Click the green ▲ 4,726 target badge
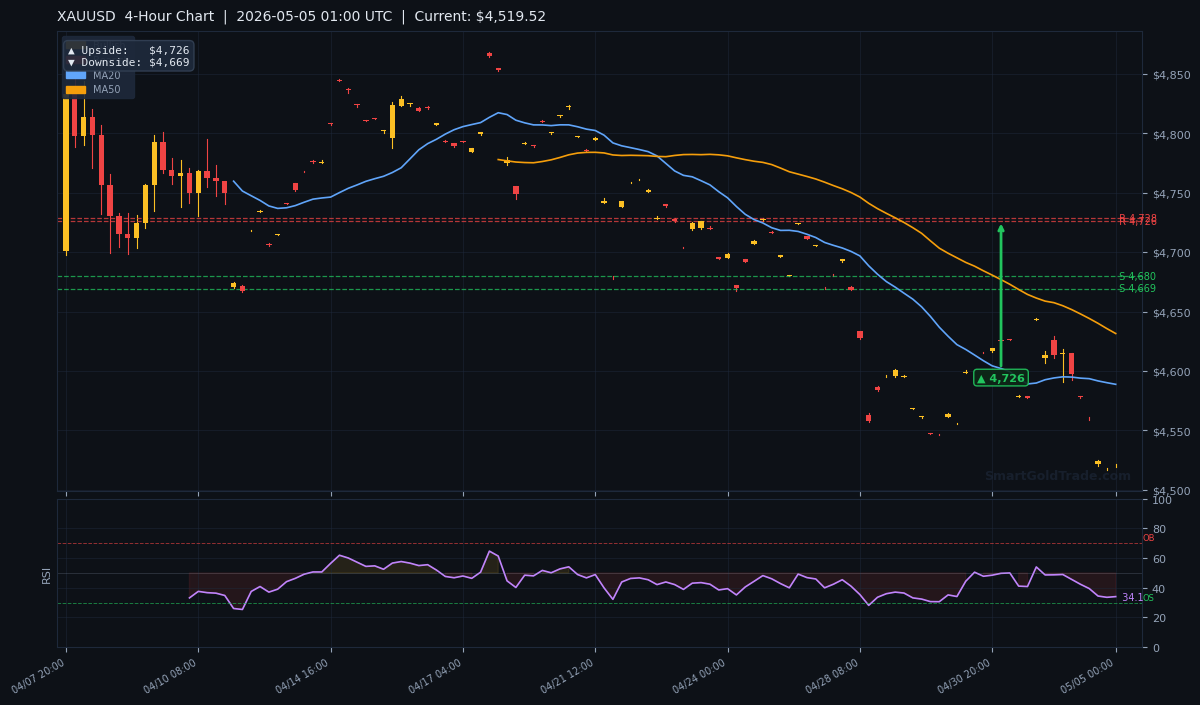Viewport: 1200px width, 705px height. coord(1001,378)
